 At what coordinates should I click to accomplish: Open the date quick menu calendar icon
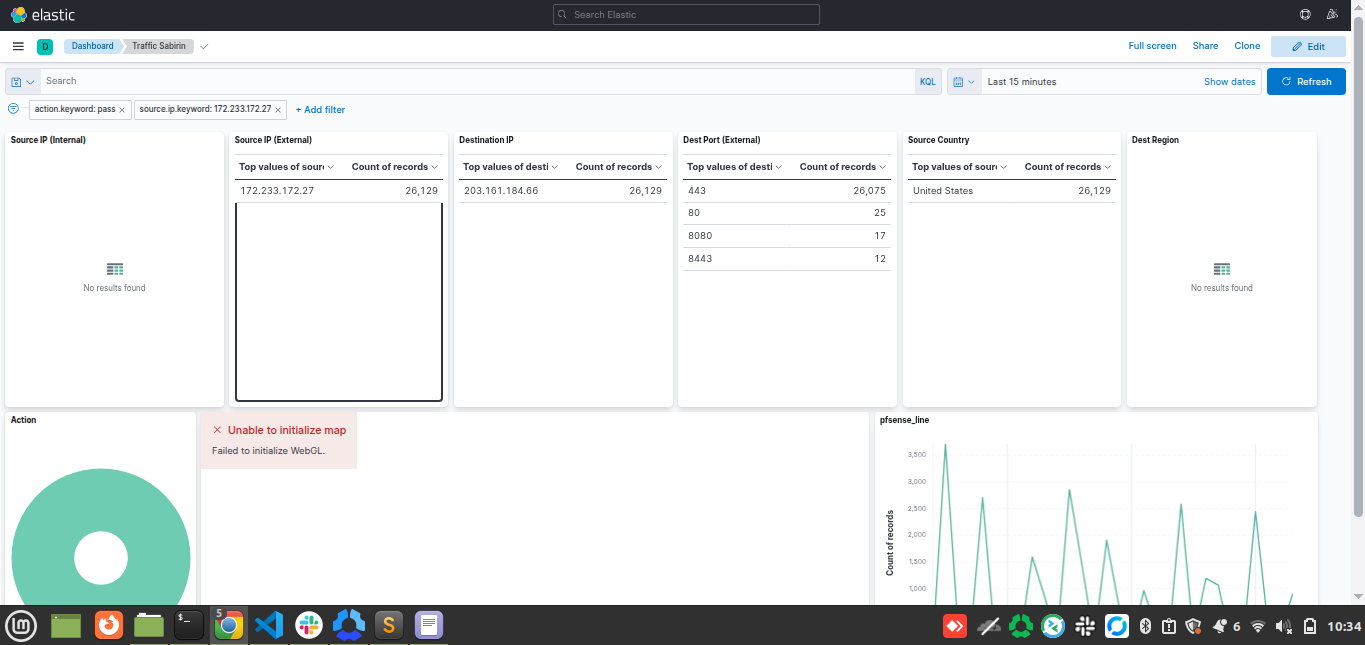[963, 82]
